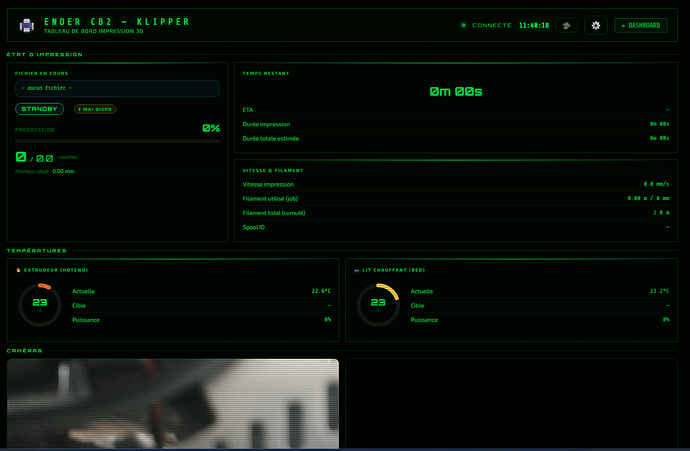This screenshot has width=690, height=451.
Task: Click the hotend 'Cible' target row
Action: pyautogui.click(x=202, y=305)
